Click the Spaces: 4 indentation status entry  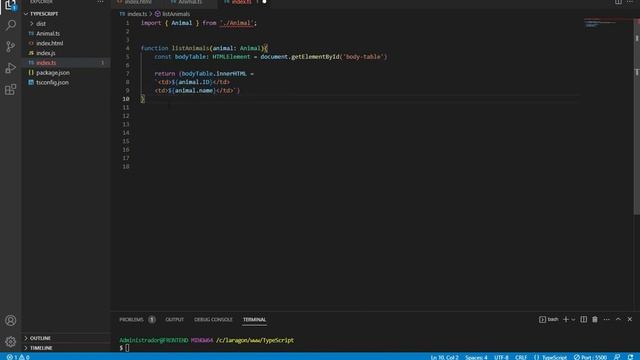(x=476, y=357)
